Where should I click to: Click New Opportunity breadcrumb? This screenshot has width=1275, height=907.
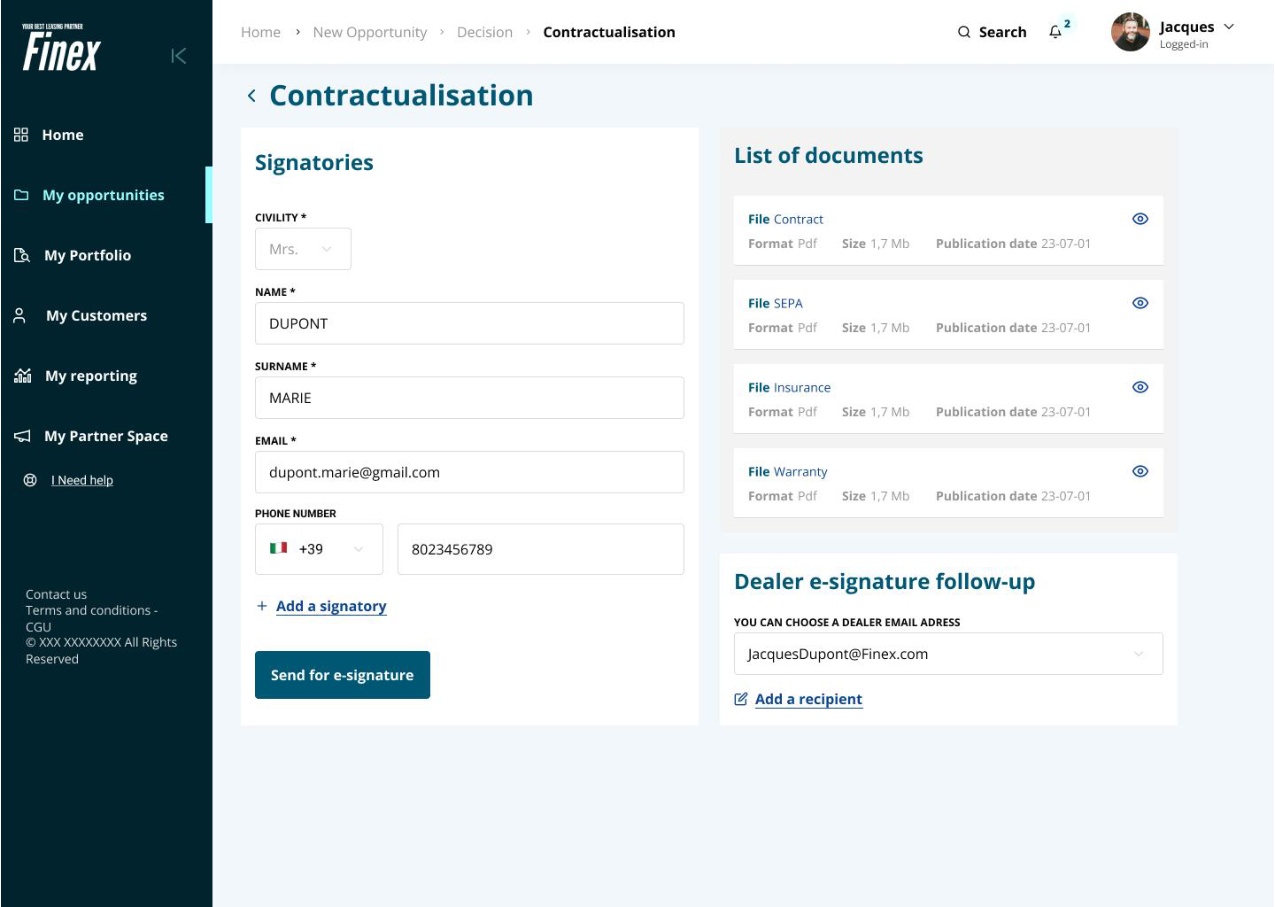coord(370,32)
